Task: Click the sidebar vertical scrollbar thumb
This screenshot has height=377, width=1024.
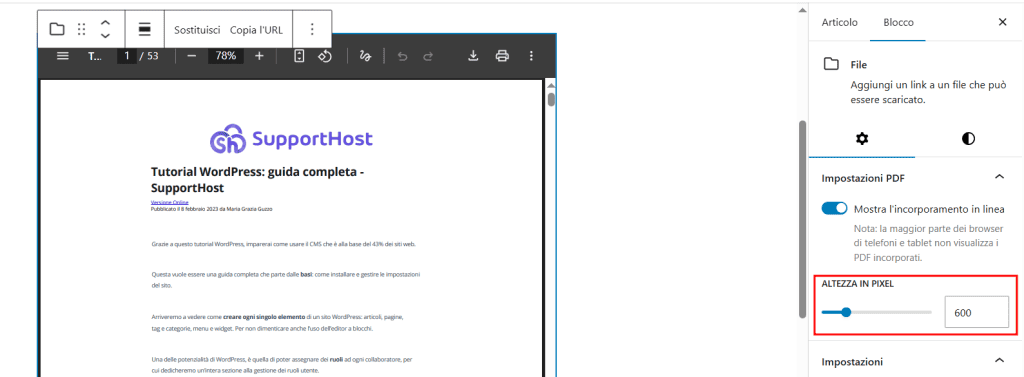Action: (803, 219)
